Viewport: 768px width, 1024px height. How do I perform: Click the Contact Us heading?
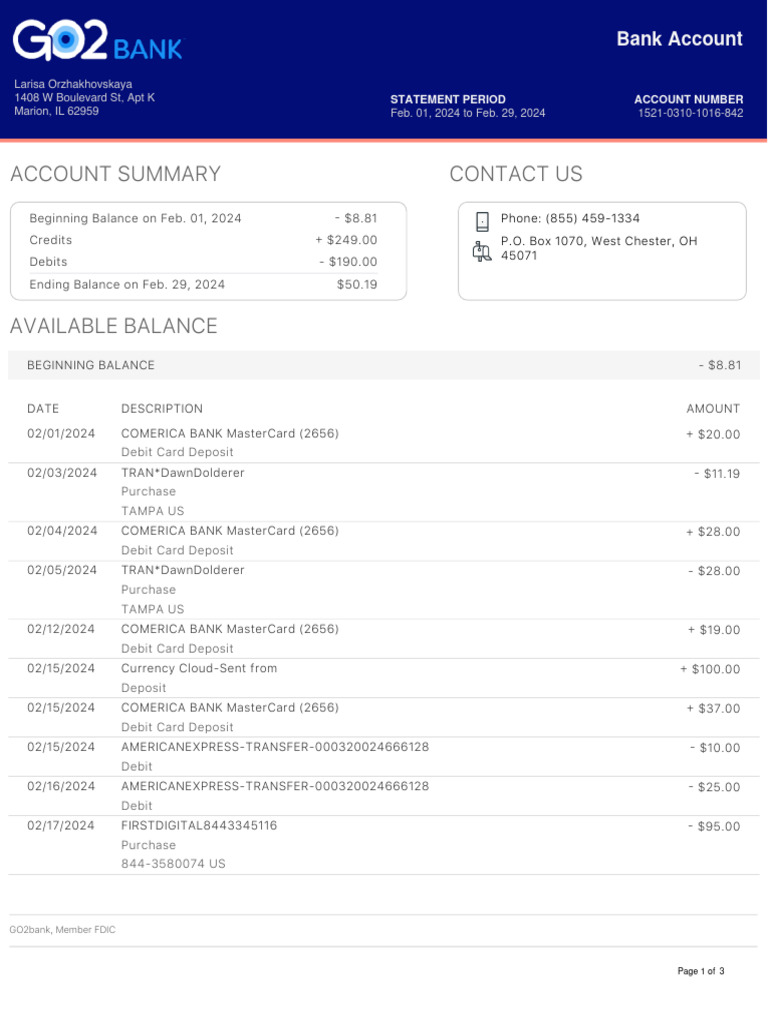click(x=516, y=174)
